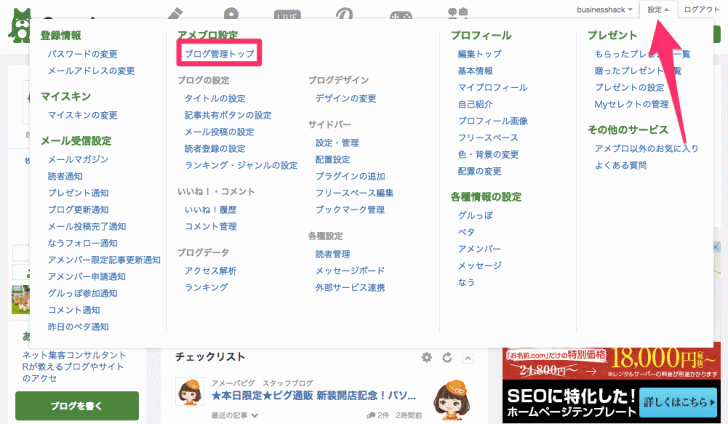Image resolution: width=728 pixels, height=424 pixels.
Task: Open パスワードの変更 under 登録情報
Action: pyautogui.click(x=82, y=52)
